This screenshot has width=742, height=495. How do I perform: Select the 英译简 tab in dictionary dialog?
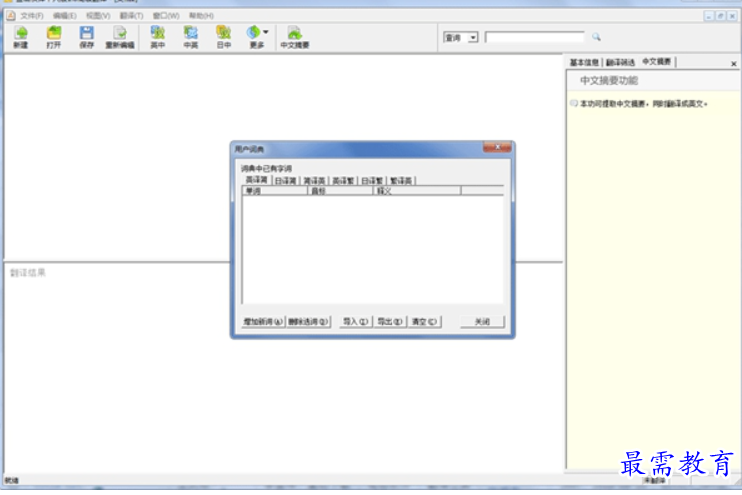[256, 180]
